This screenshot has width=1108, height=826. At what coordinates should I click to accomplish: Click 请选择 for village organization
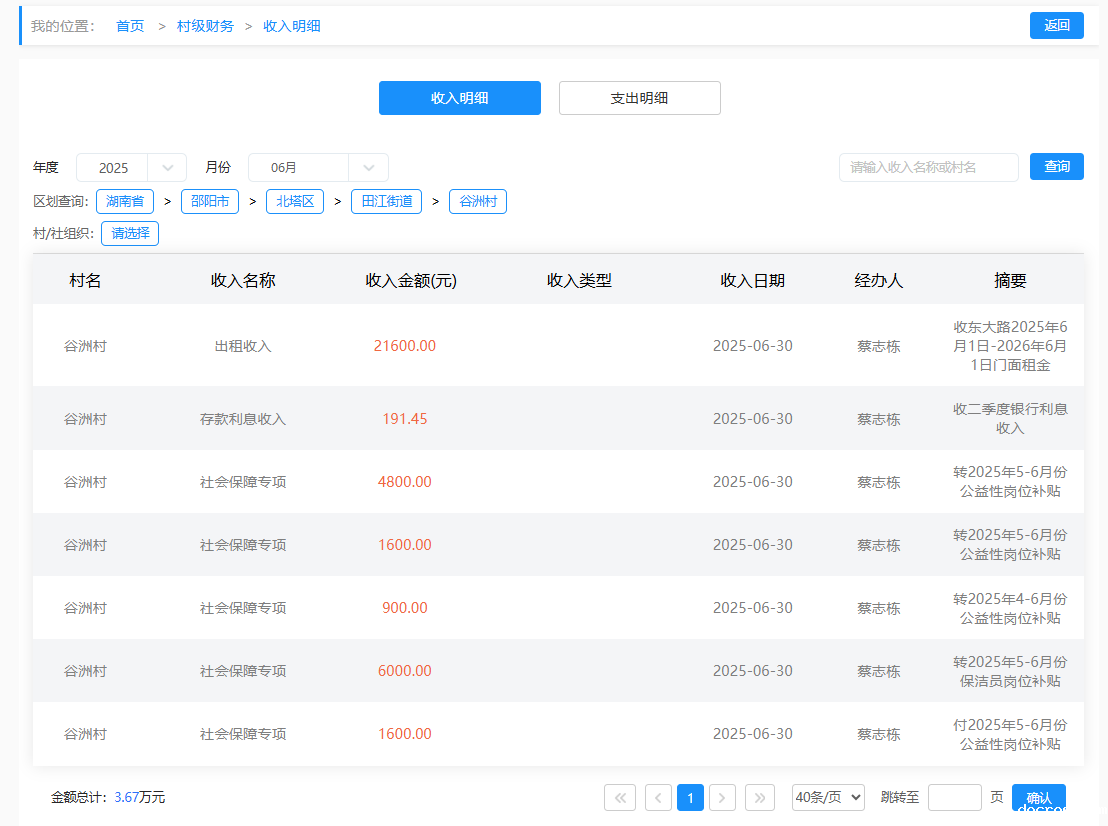click(130, 234)
